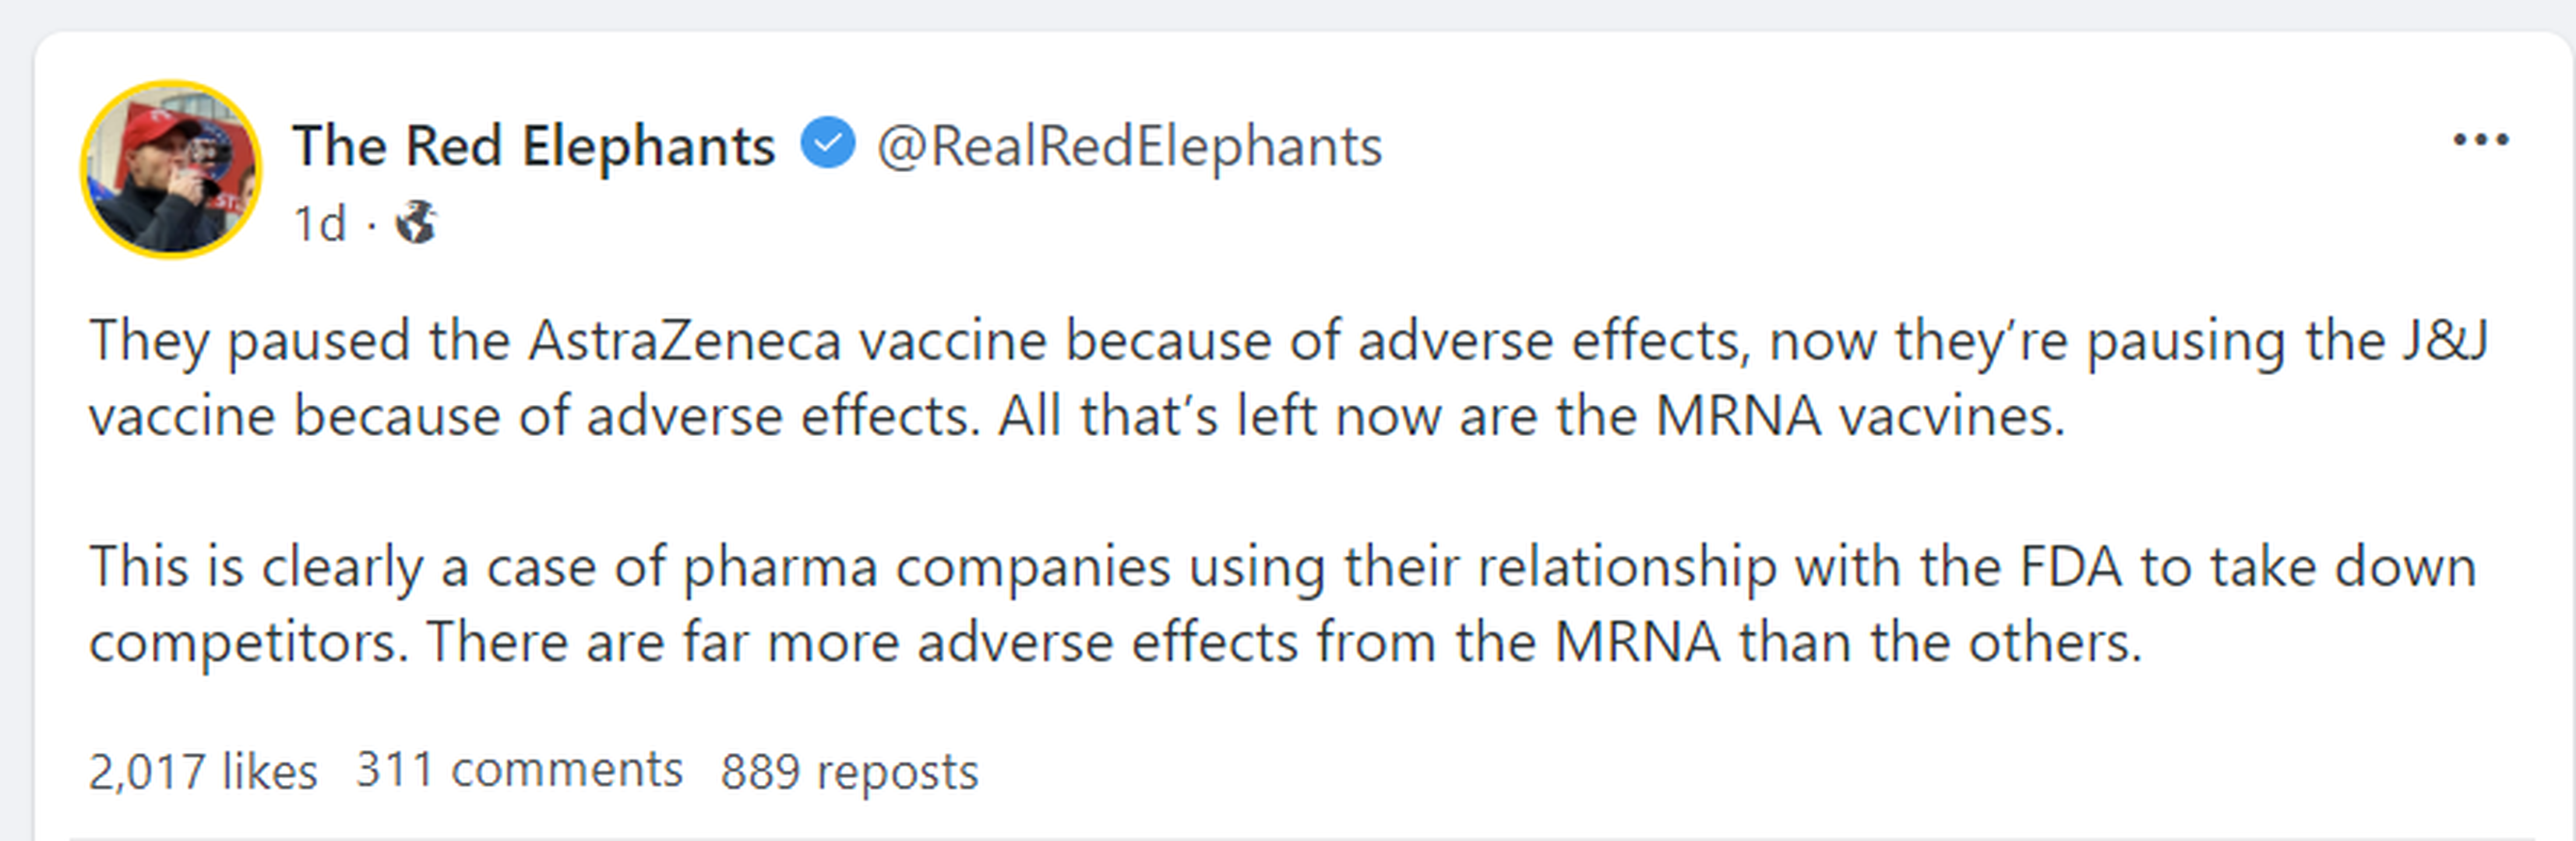The height and width of the screenshot is (841, 2576).
Task: Open the three-dot post options menu
Action: click(x=2480, y=140)
